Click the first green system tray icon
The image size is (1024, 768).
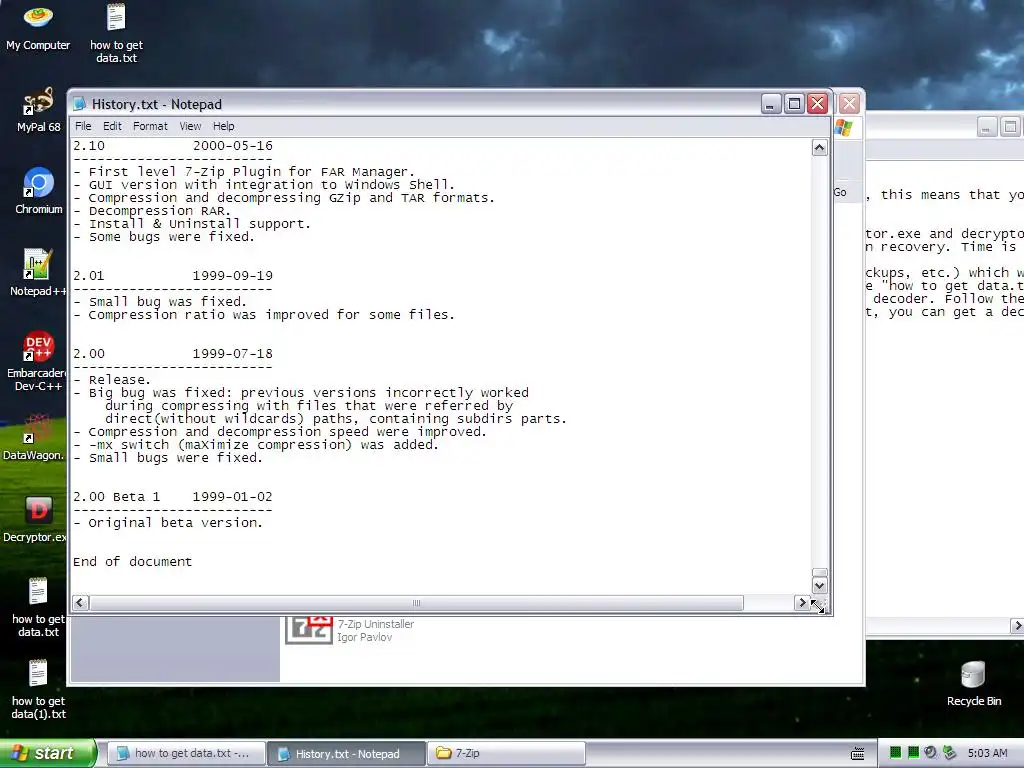(x=895, y=752)
